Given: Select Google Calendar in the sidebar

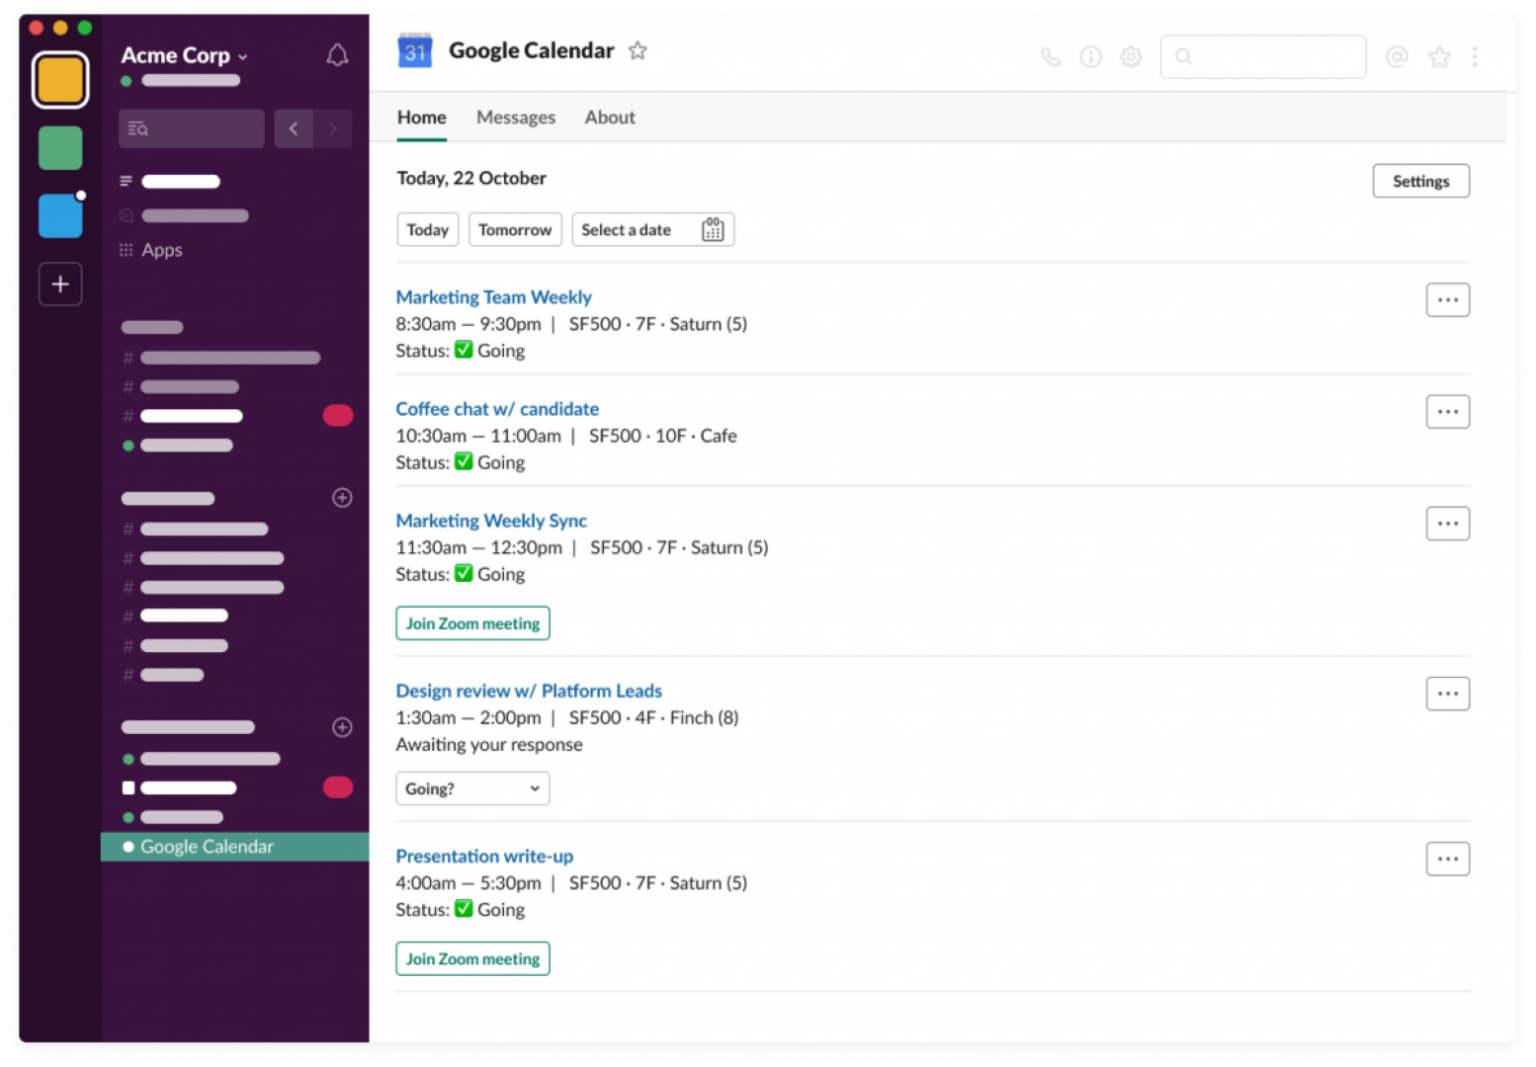Looking at the screenshot, I should (x=235, y=847).
